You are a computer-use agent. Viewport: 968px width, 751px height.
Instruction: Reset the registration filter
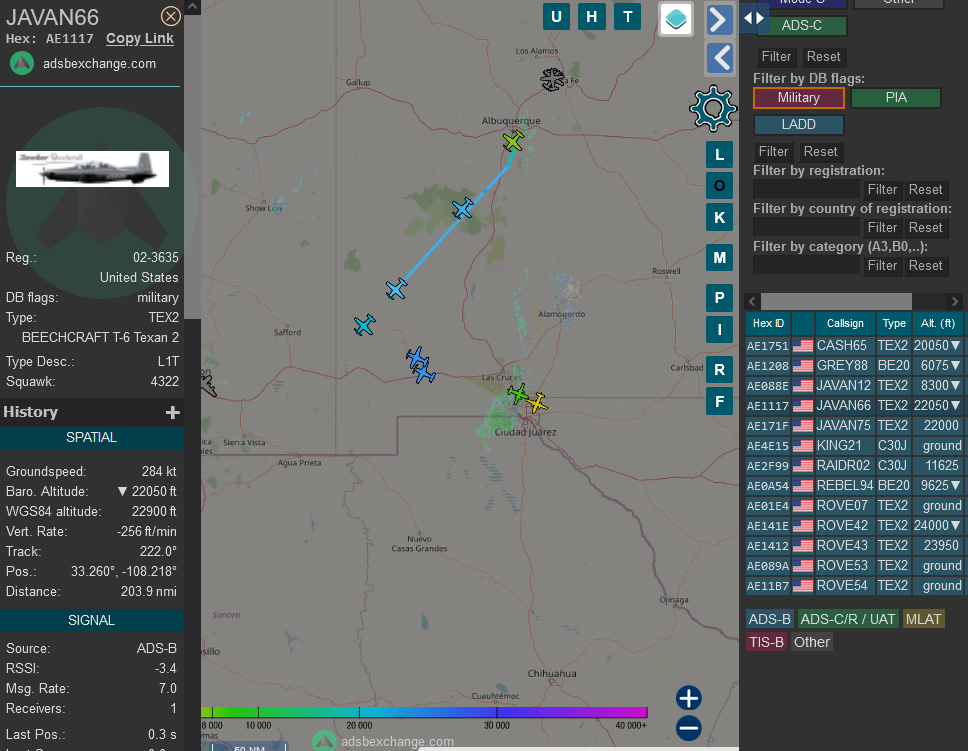click(925, 190)
